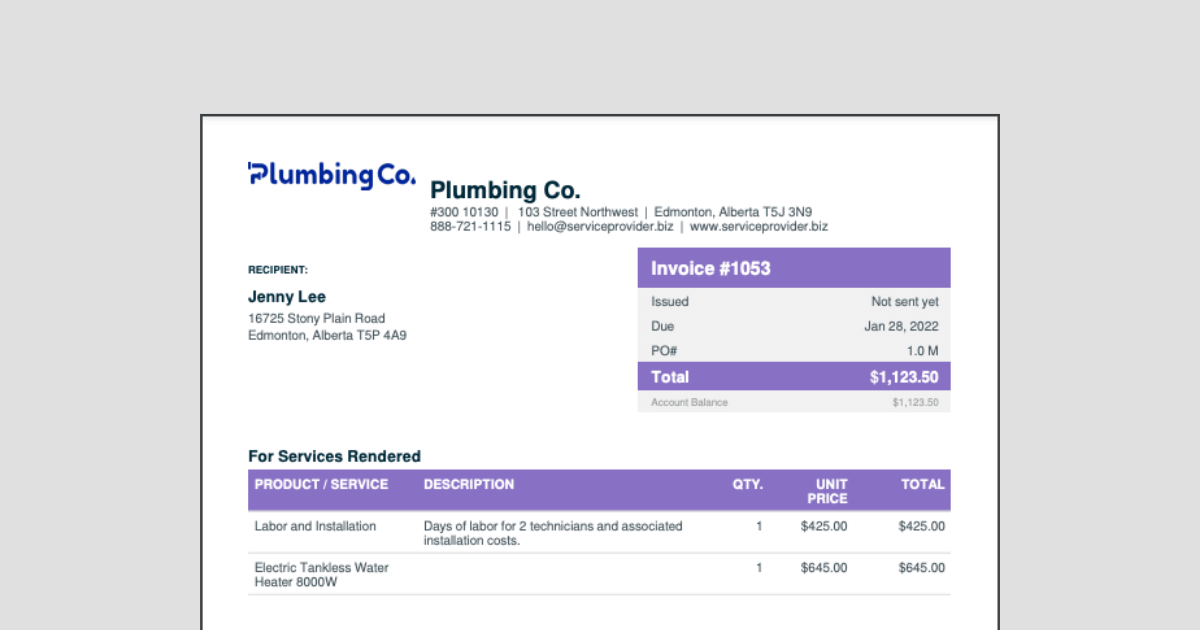Click row total $425.00 for Labor and Installation

click(922, 526)
